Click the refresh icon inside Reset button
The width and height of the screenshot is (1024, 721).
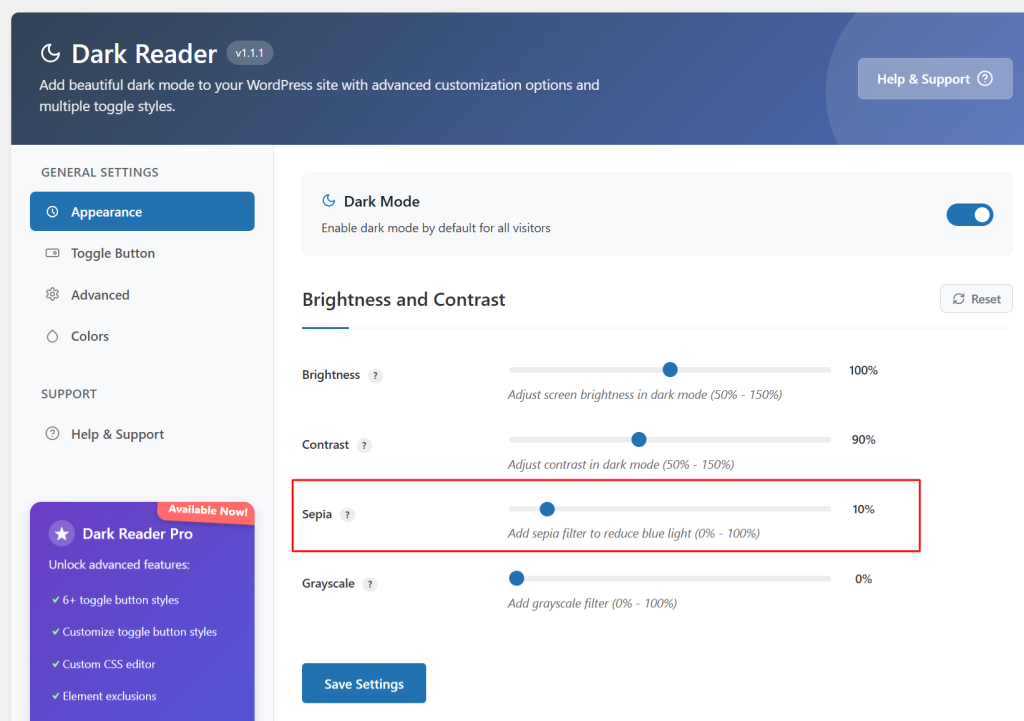click(x=958, y=298)
